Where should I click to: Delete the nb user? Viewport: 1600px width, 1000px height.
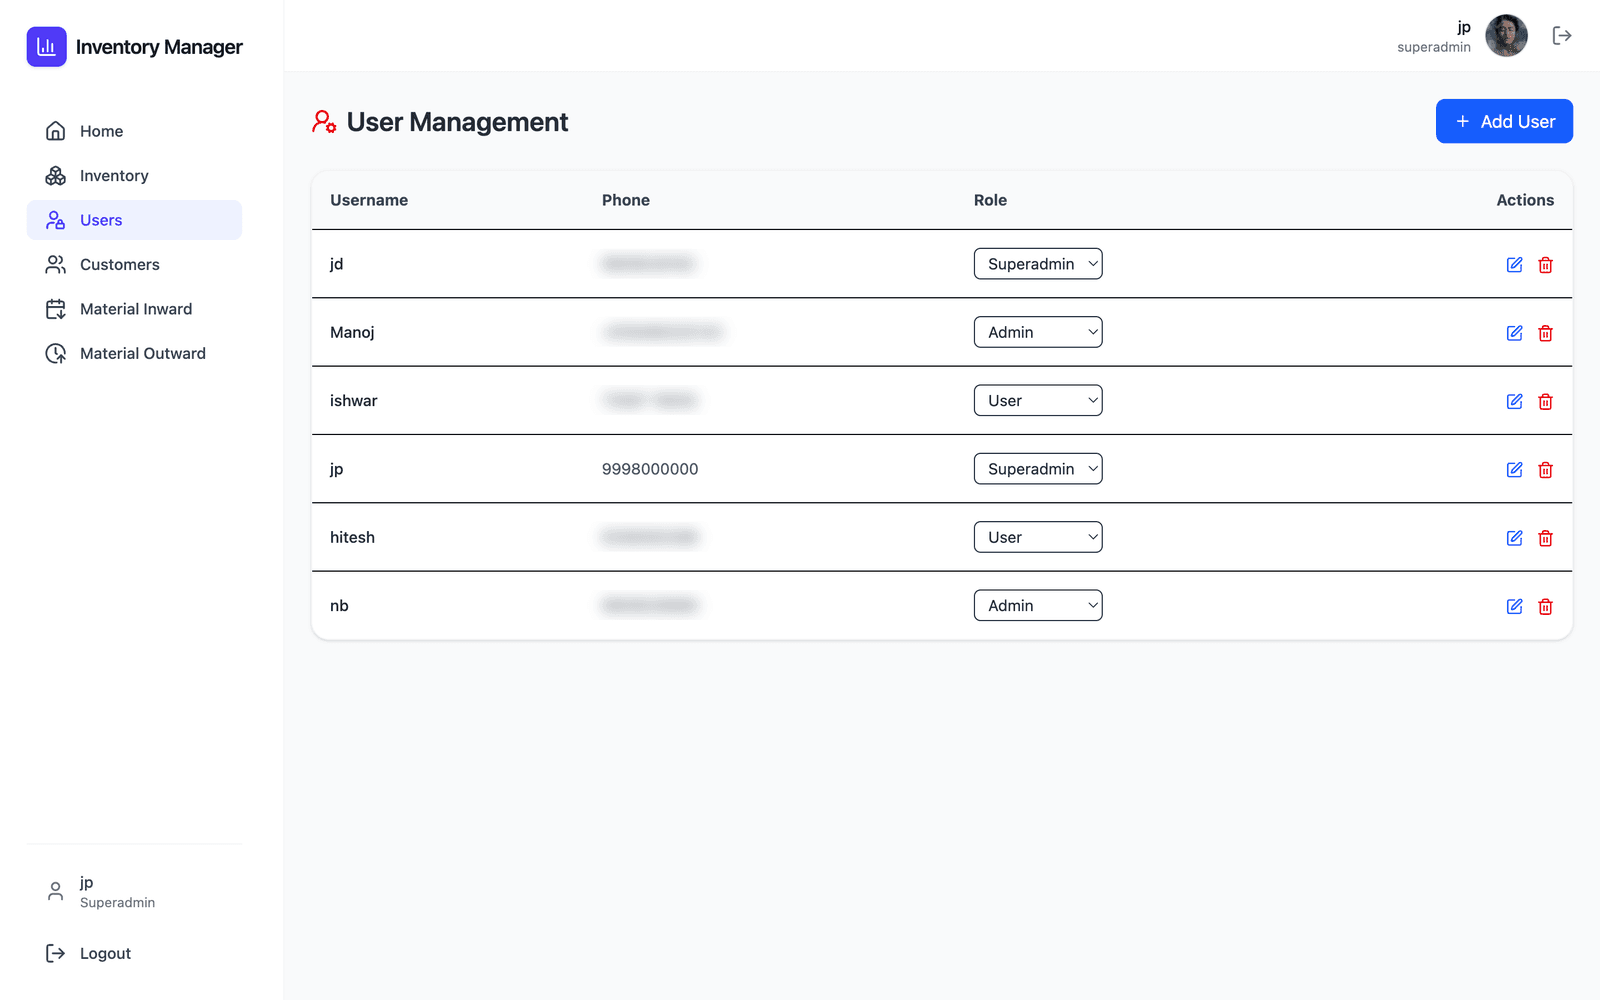[x=1545, y=606]
